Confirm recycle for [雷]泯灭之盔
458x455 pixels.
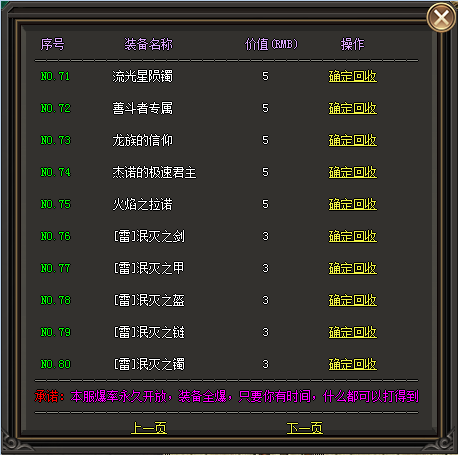click(353, 300)
